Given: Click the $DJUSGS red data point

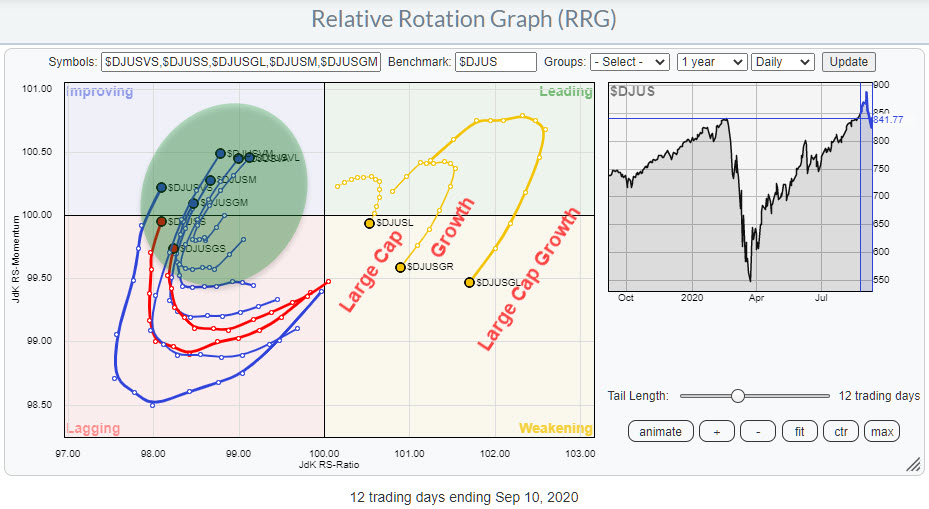Looking at the screenshot, I should click(173, 248).
